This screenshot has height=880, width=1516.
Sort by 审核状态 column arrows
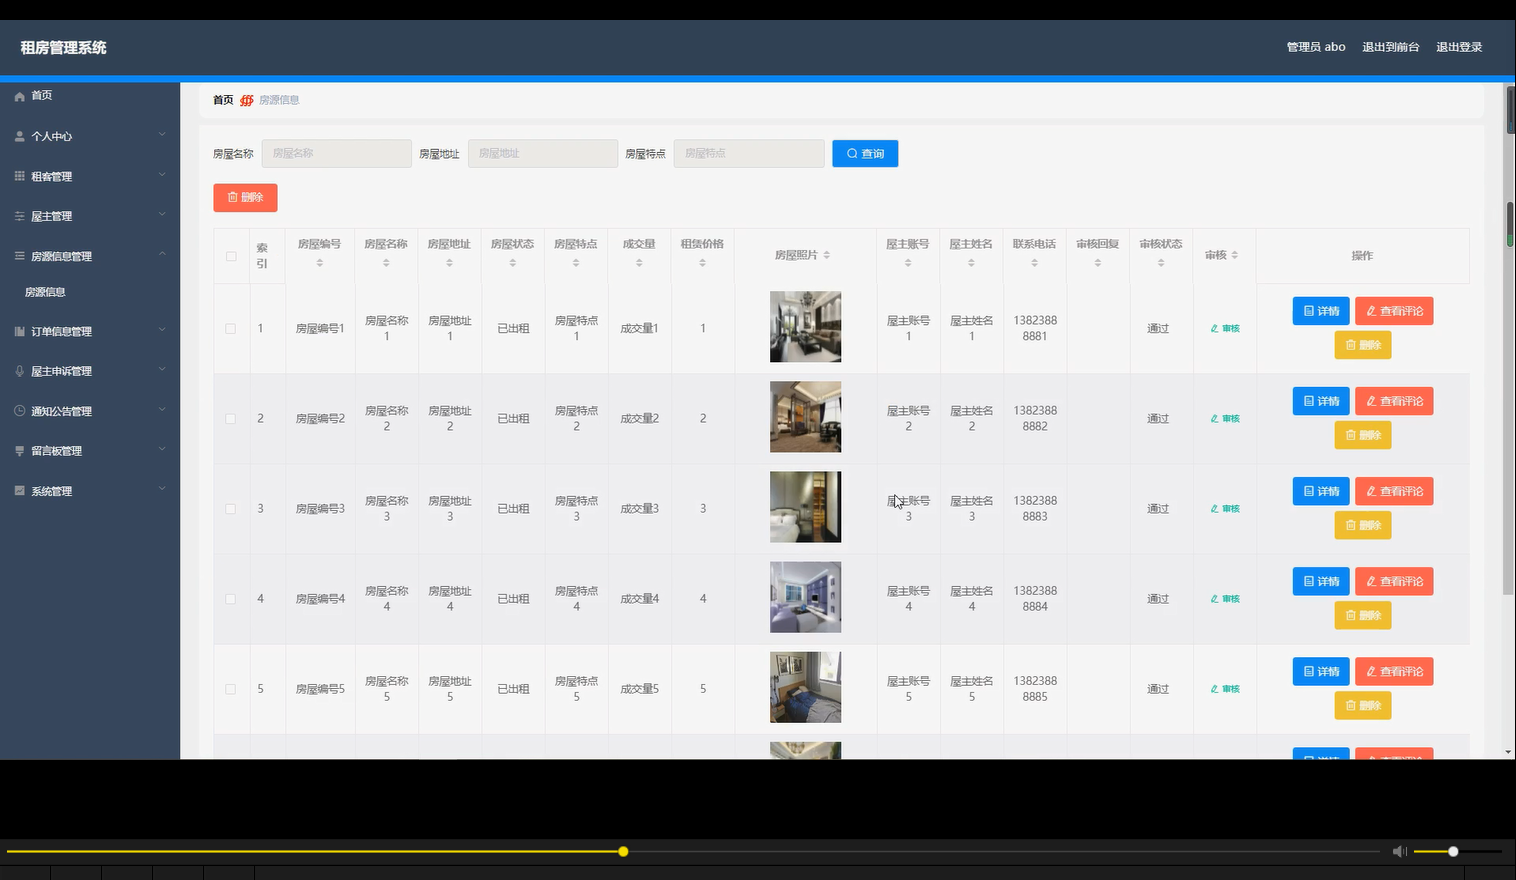click(x=1160, y=263)
